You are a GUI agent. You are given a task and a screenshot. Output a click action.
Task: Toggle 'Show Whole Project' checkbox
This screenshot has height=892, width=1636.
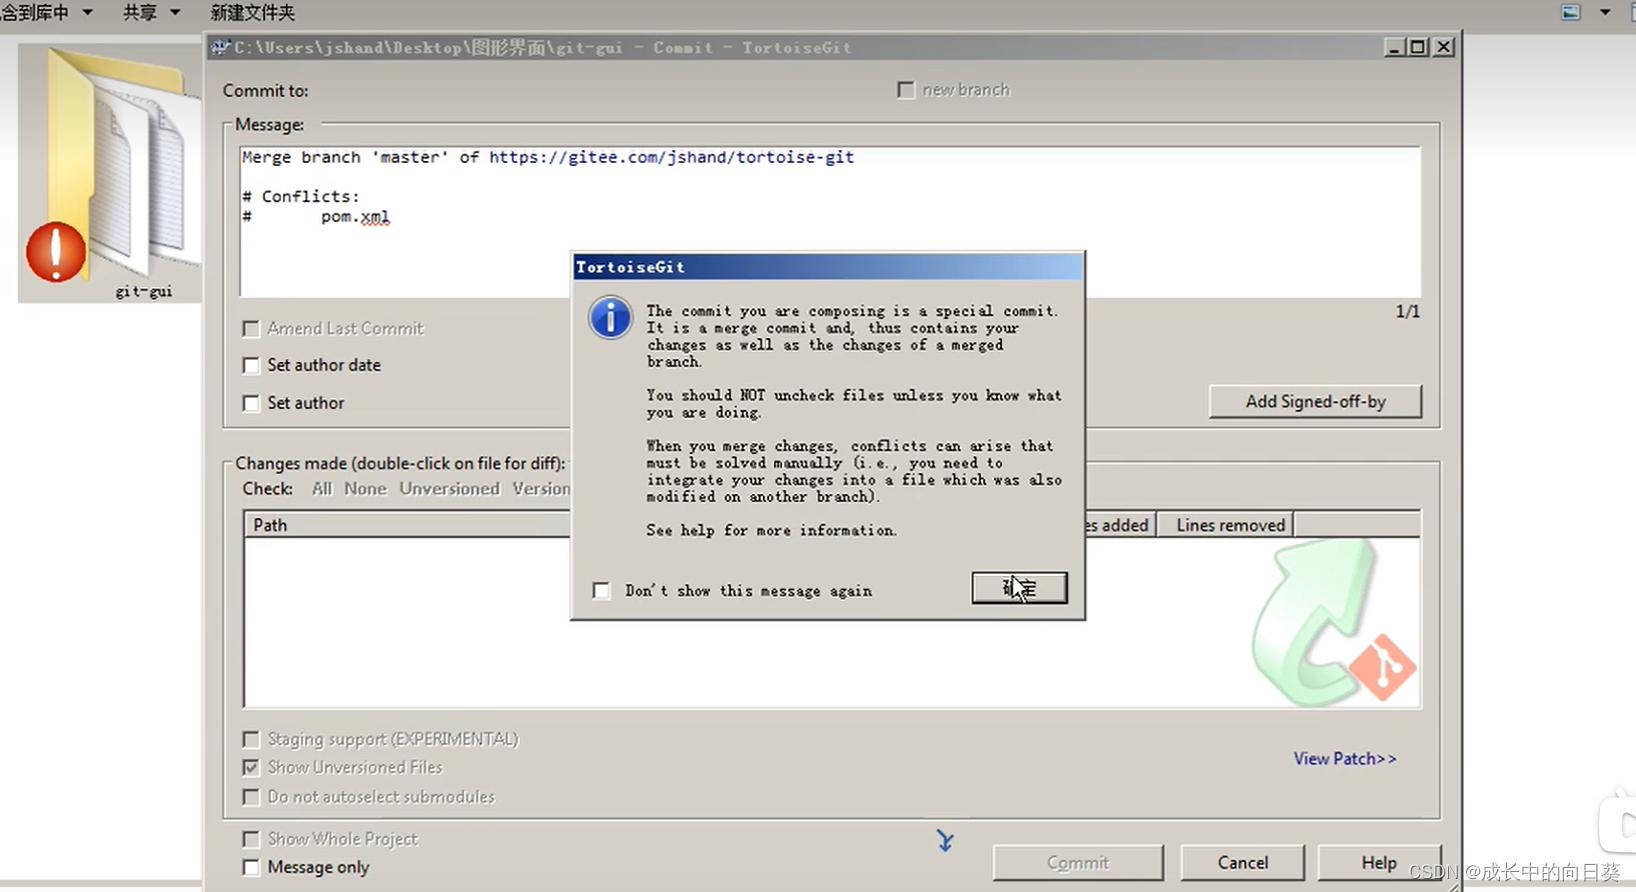[x=251, y=839]
